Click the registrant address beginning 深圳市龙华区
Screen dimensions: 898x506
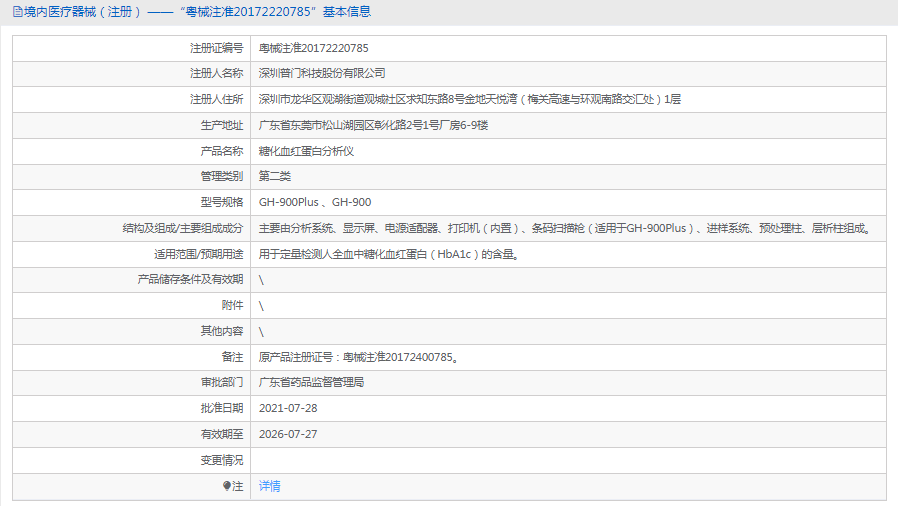click(470, 99)
